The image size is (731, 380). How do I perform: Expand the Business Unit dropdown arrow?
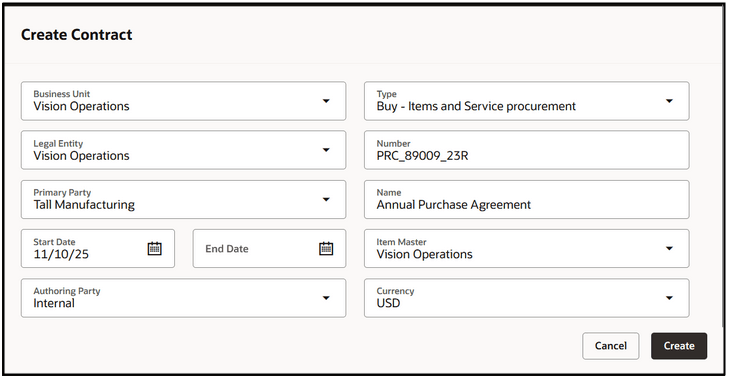point(326,101)
